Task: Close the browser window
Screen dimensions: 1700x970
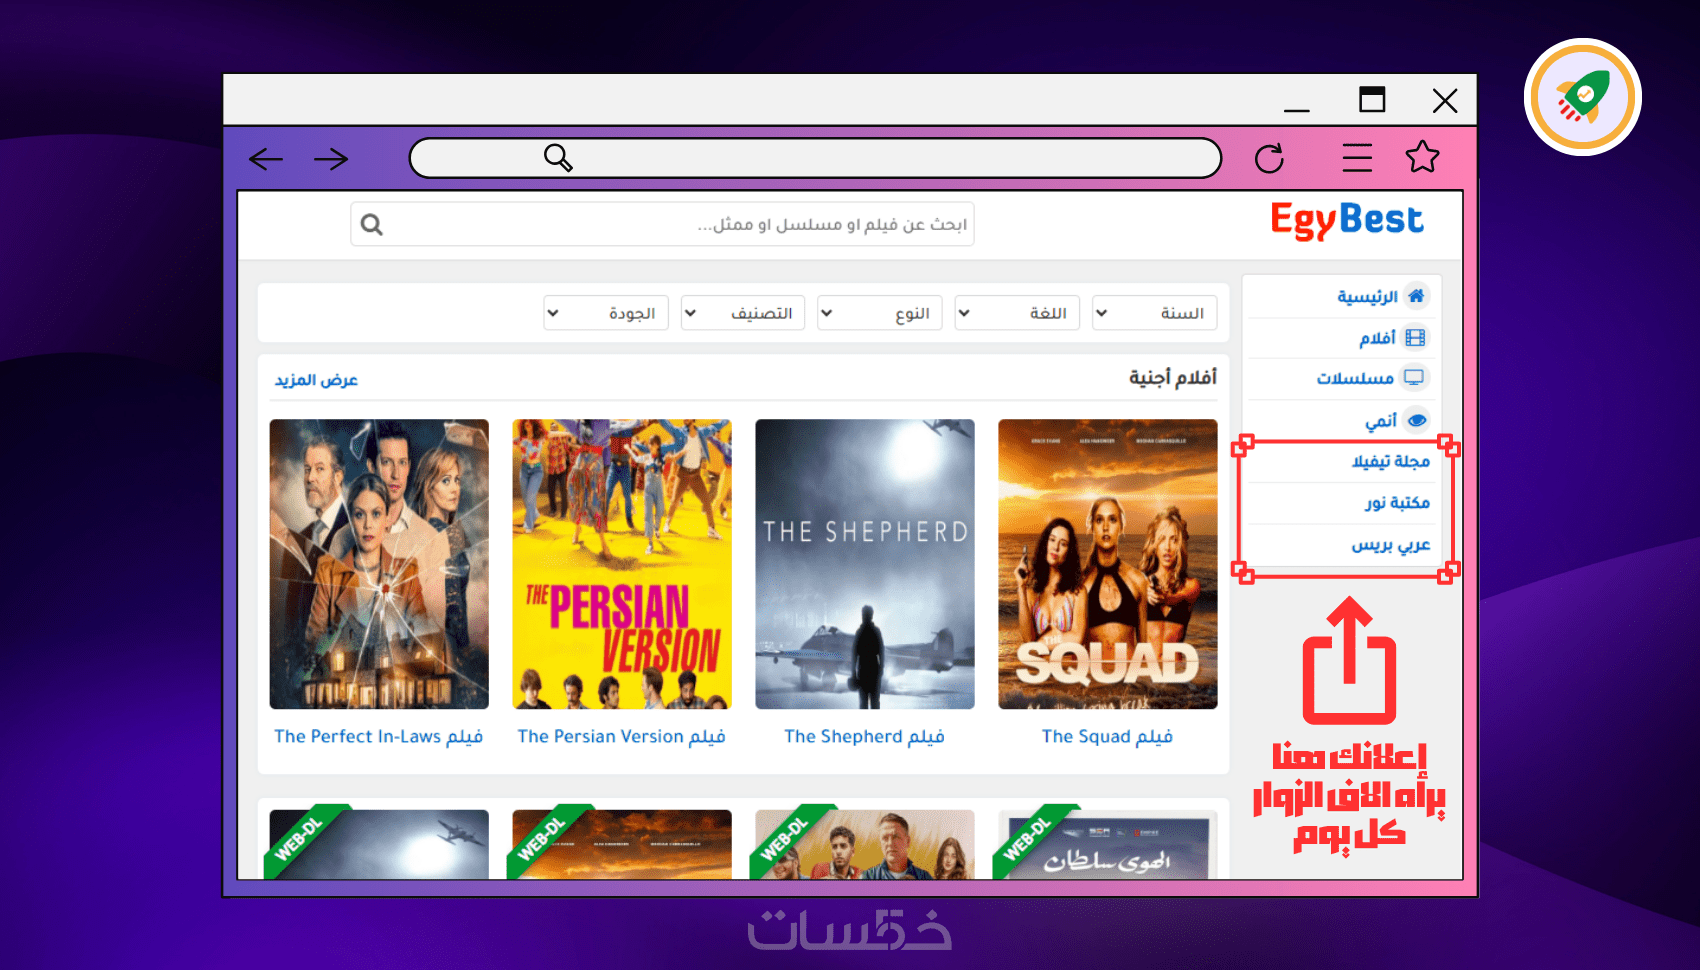Action: pos(1445,100)
